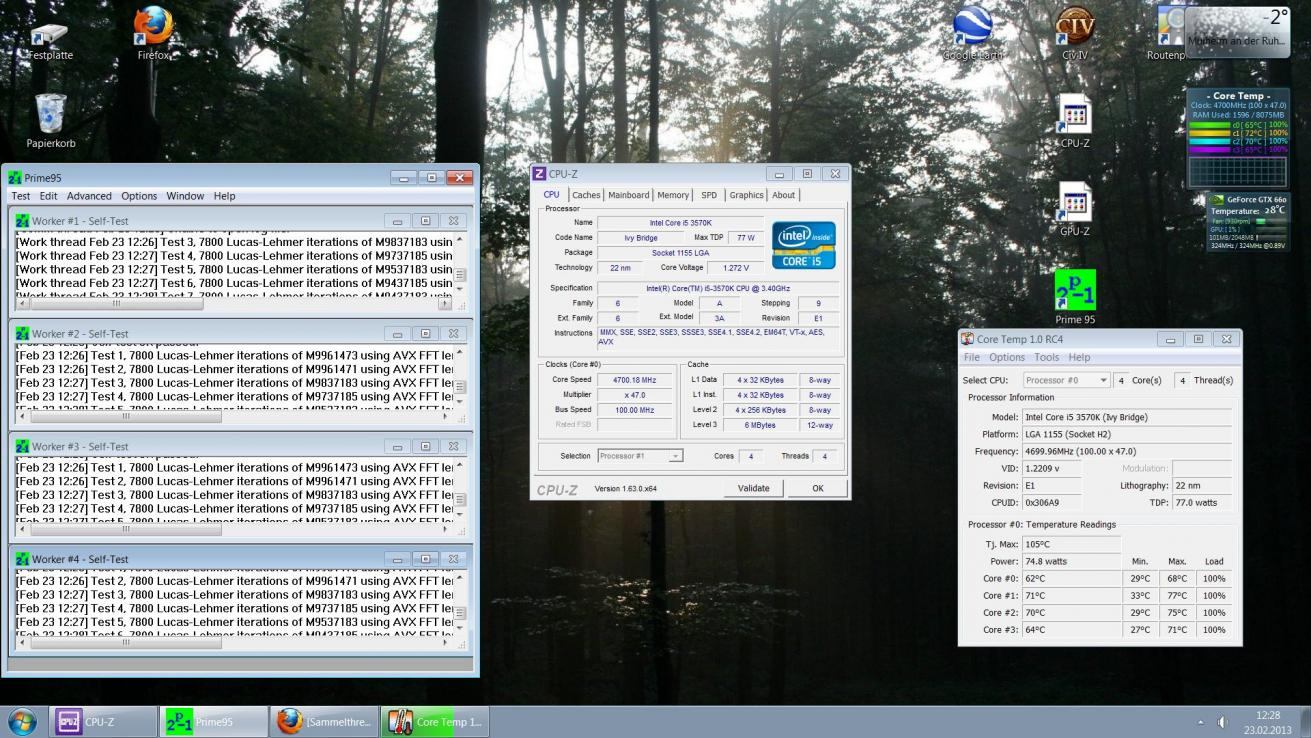Click the Core Temp desktop gadget
1311x738 pixels.
click(x=1238, y=138)
